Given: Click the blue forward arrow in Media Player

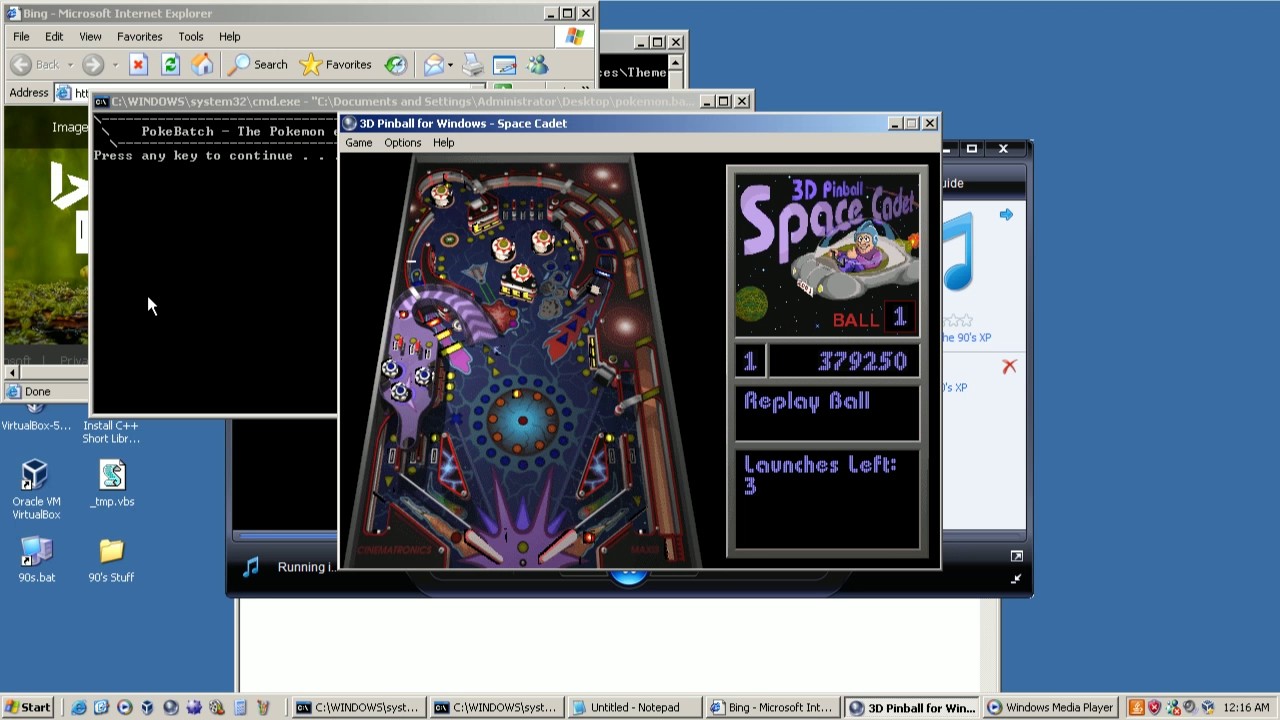Looking at the screenshot, I should [x=1006, y=214].
